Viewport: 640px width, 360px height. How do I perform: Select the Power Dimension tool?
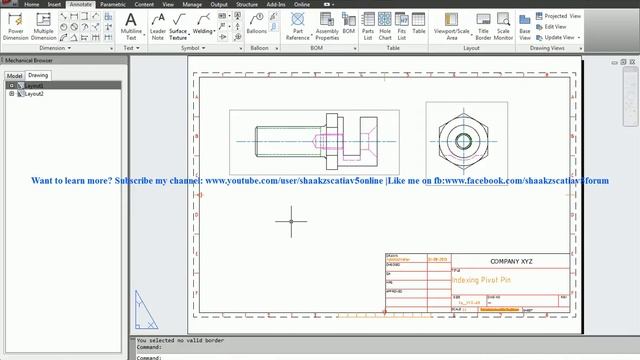(16, 27)
